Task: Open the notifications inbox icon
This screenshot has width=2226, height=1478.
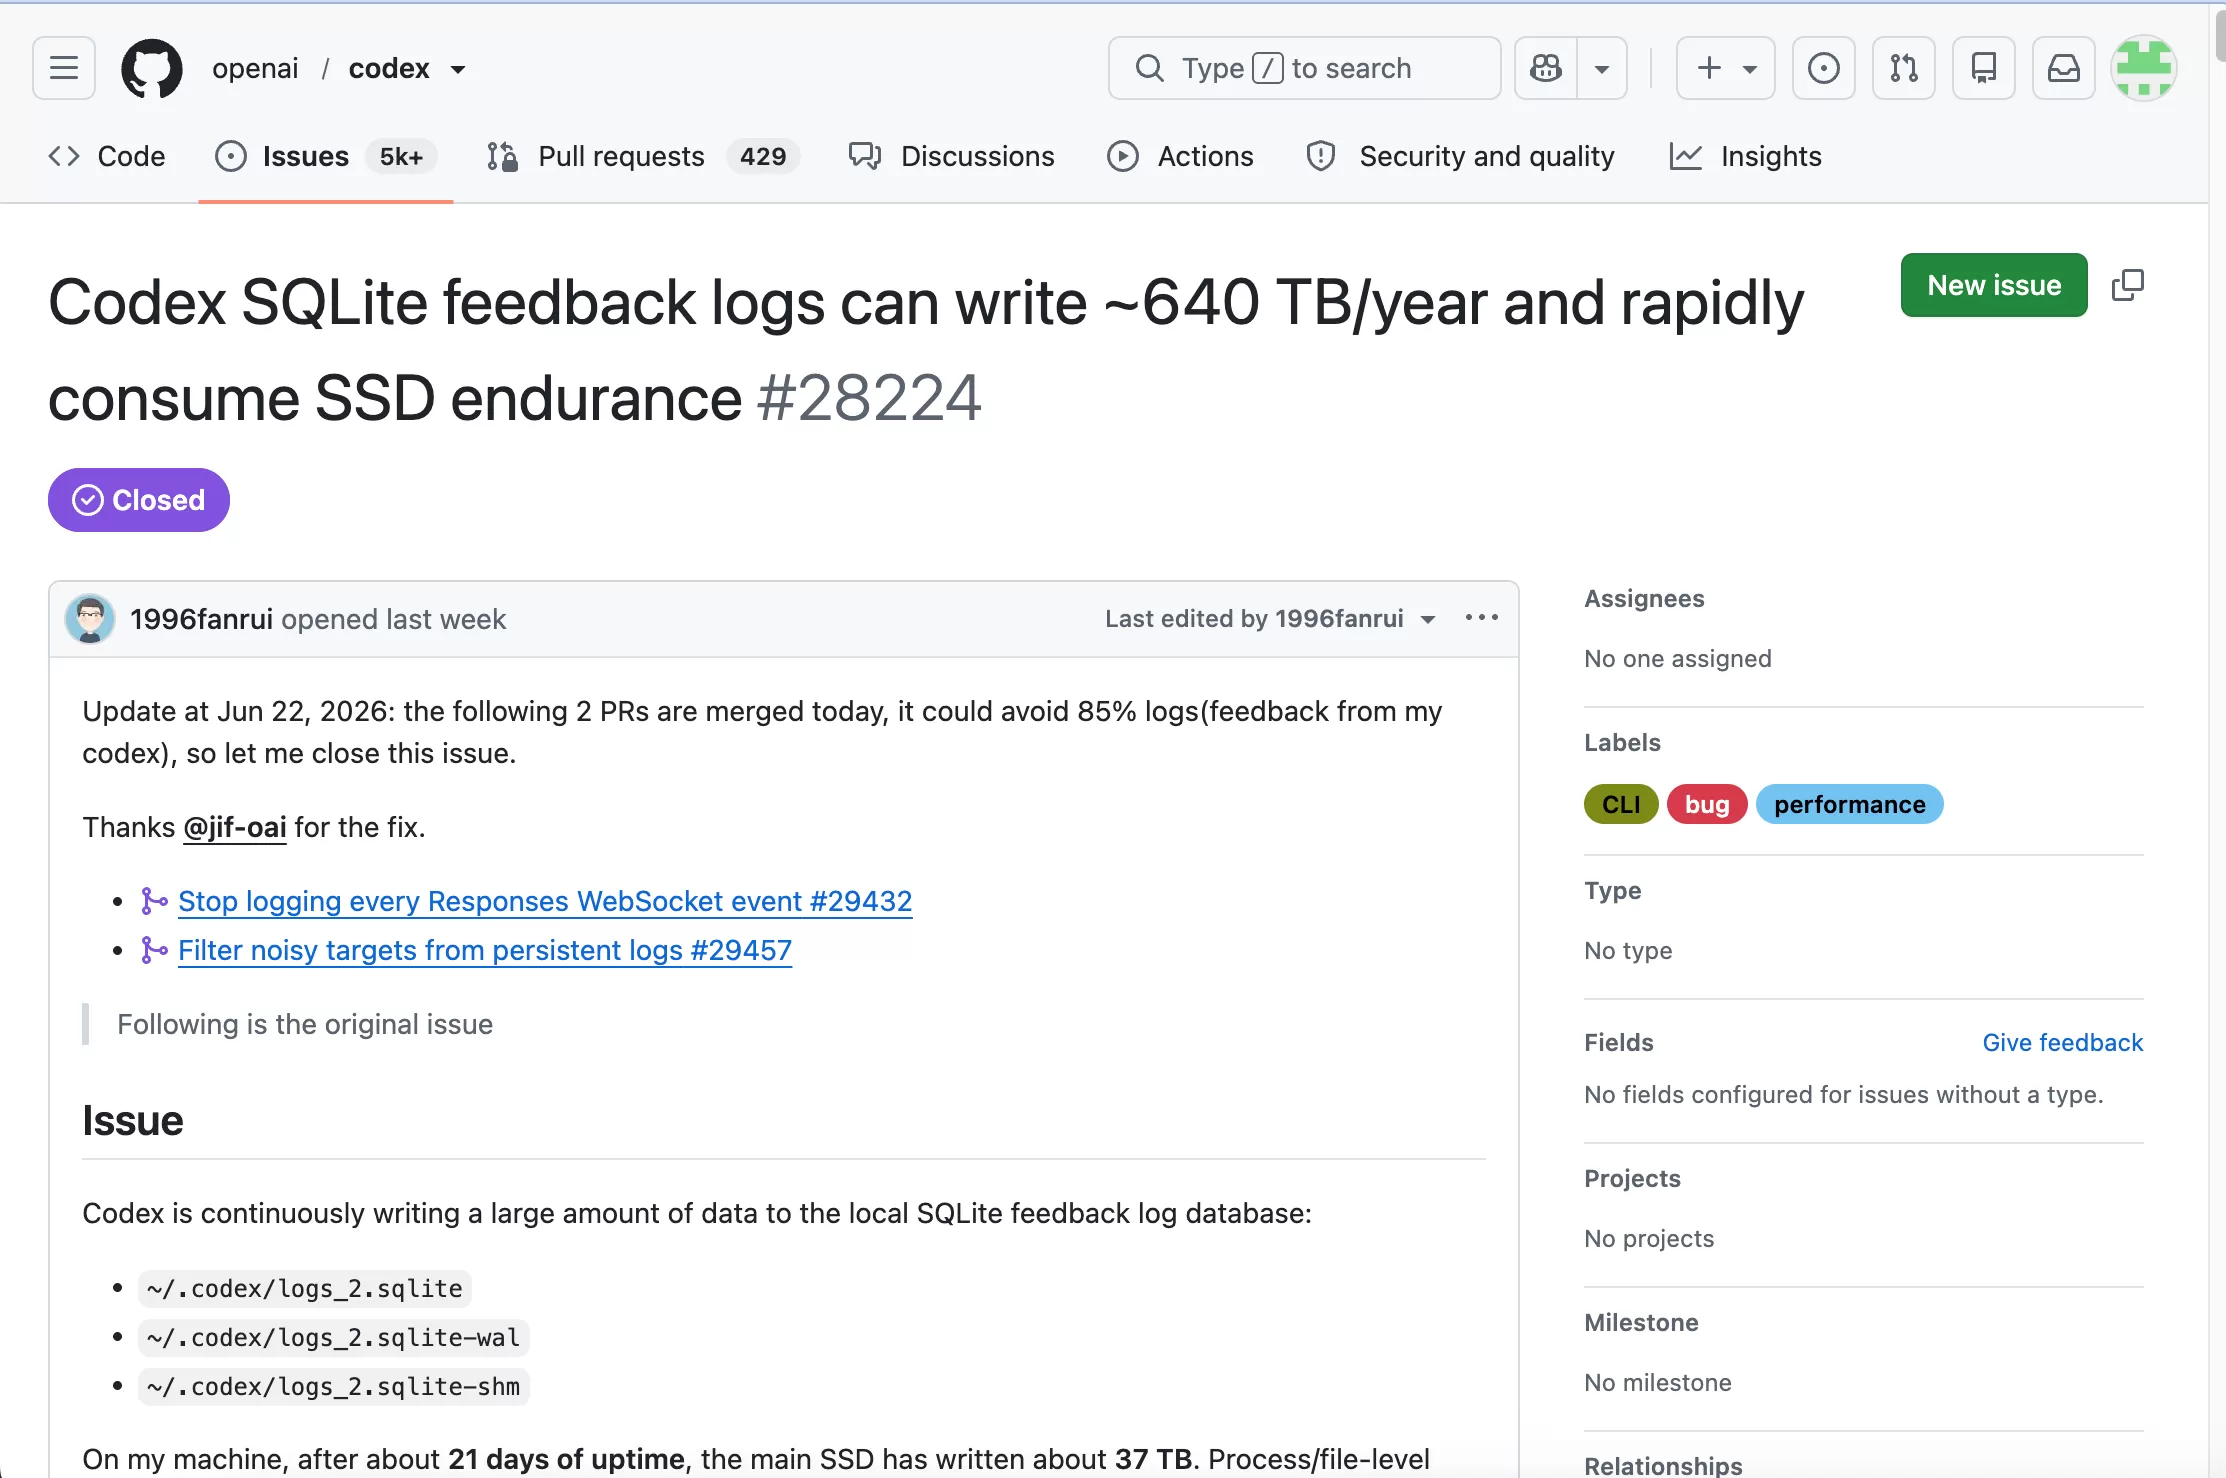Action: click(2064, 68)
